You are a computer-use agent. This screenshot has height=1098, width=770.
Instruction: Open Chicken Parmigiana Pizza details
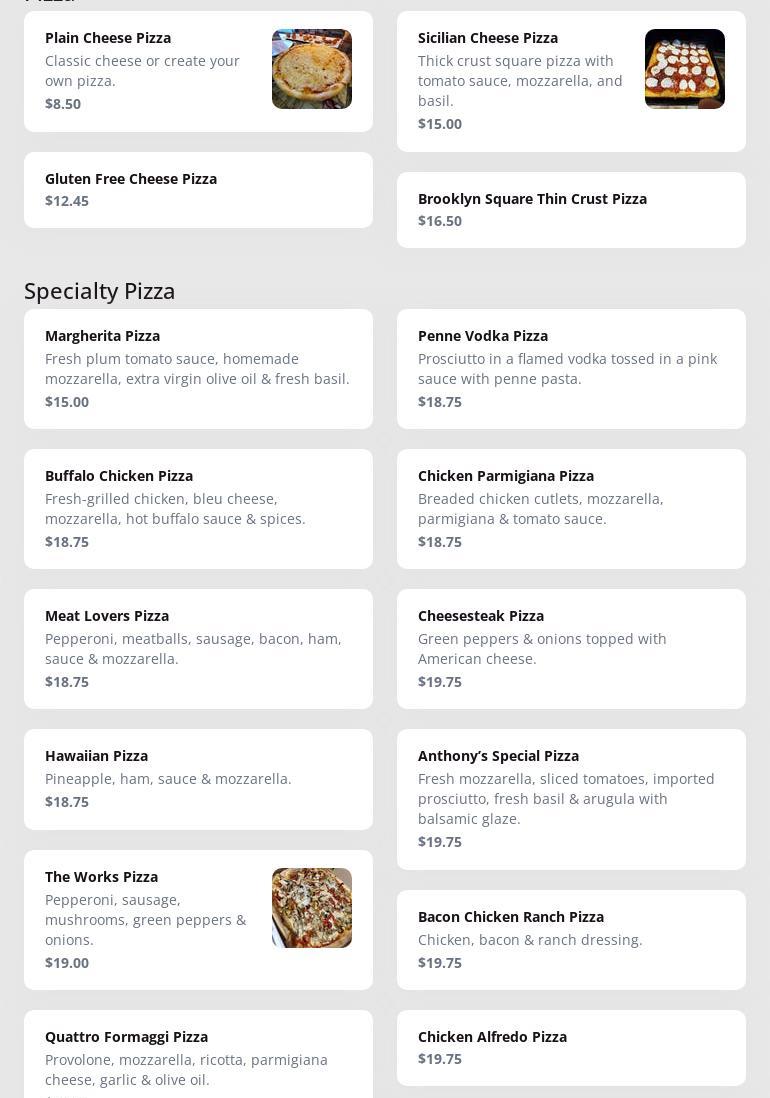pyautogui.click(x=571, y=509)
